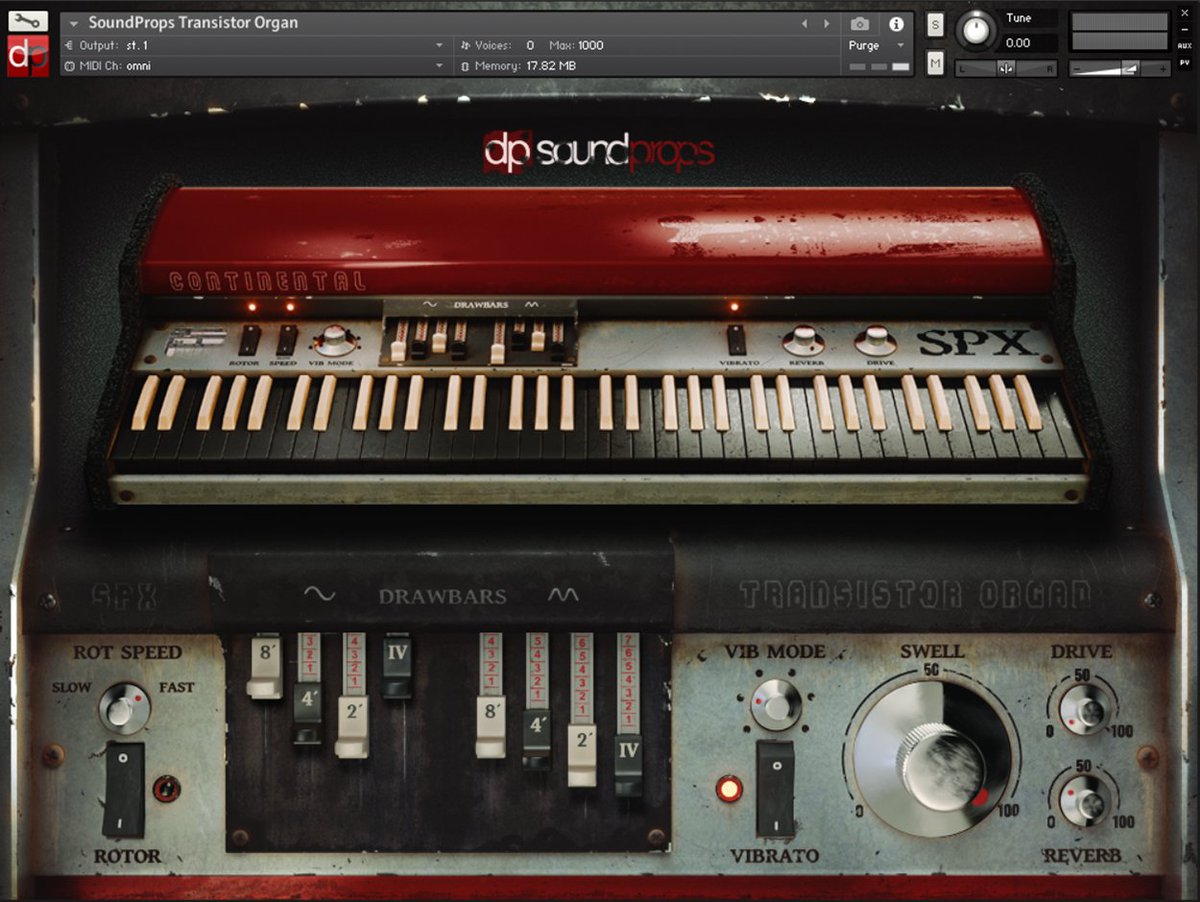Click the glowing vibrato indicator lamp

click(727, 789)
